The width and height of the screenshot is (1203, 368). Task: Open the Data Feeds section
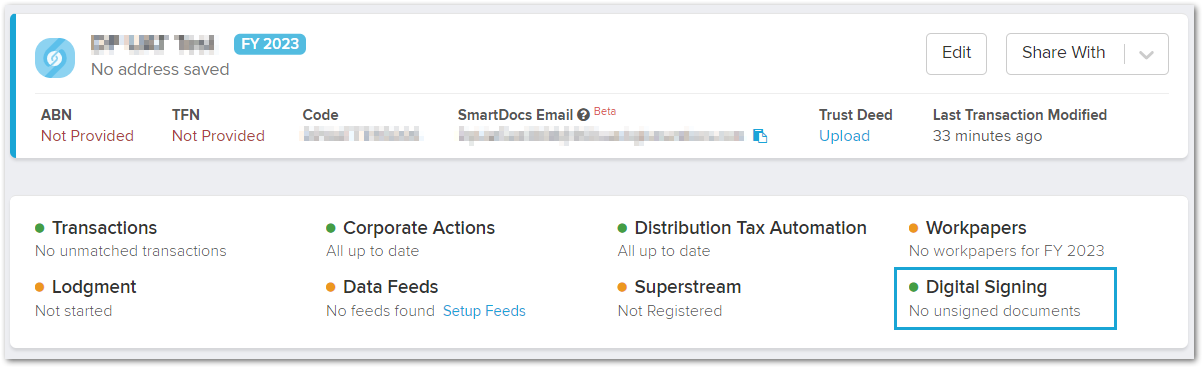tap(391, 287)
